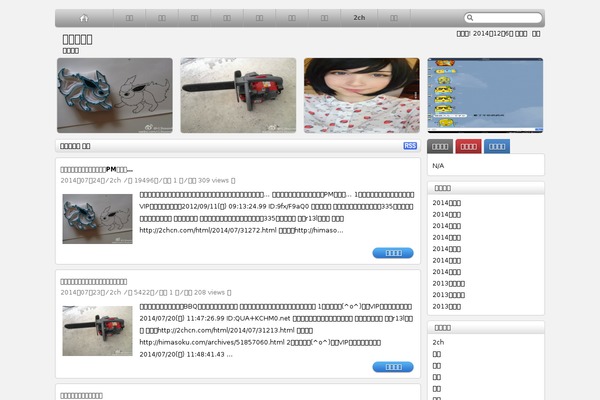Go to the home page via house icon

(x=84, y=18)
